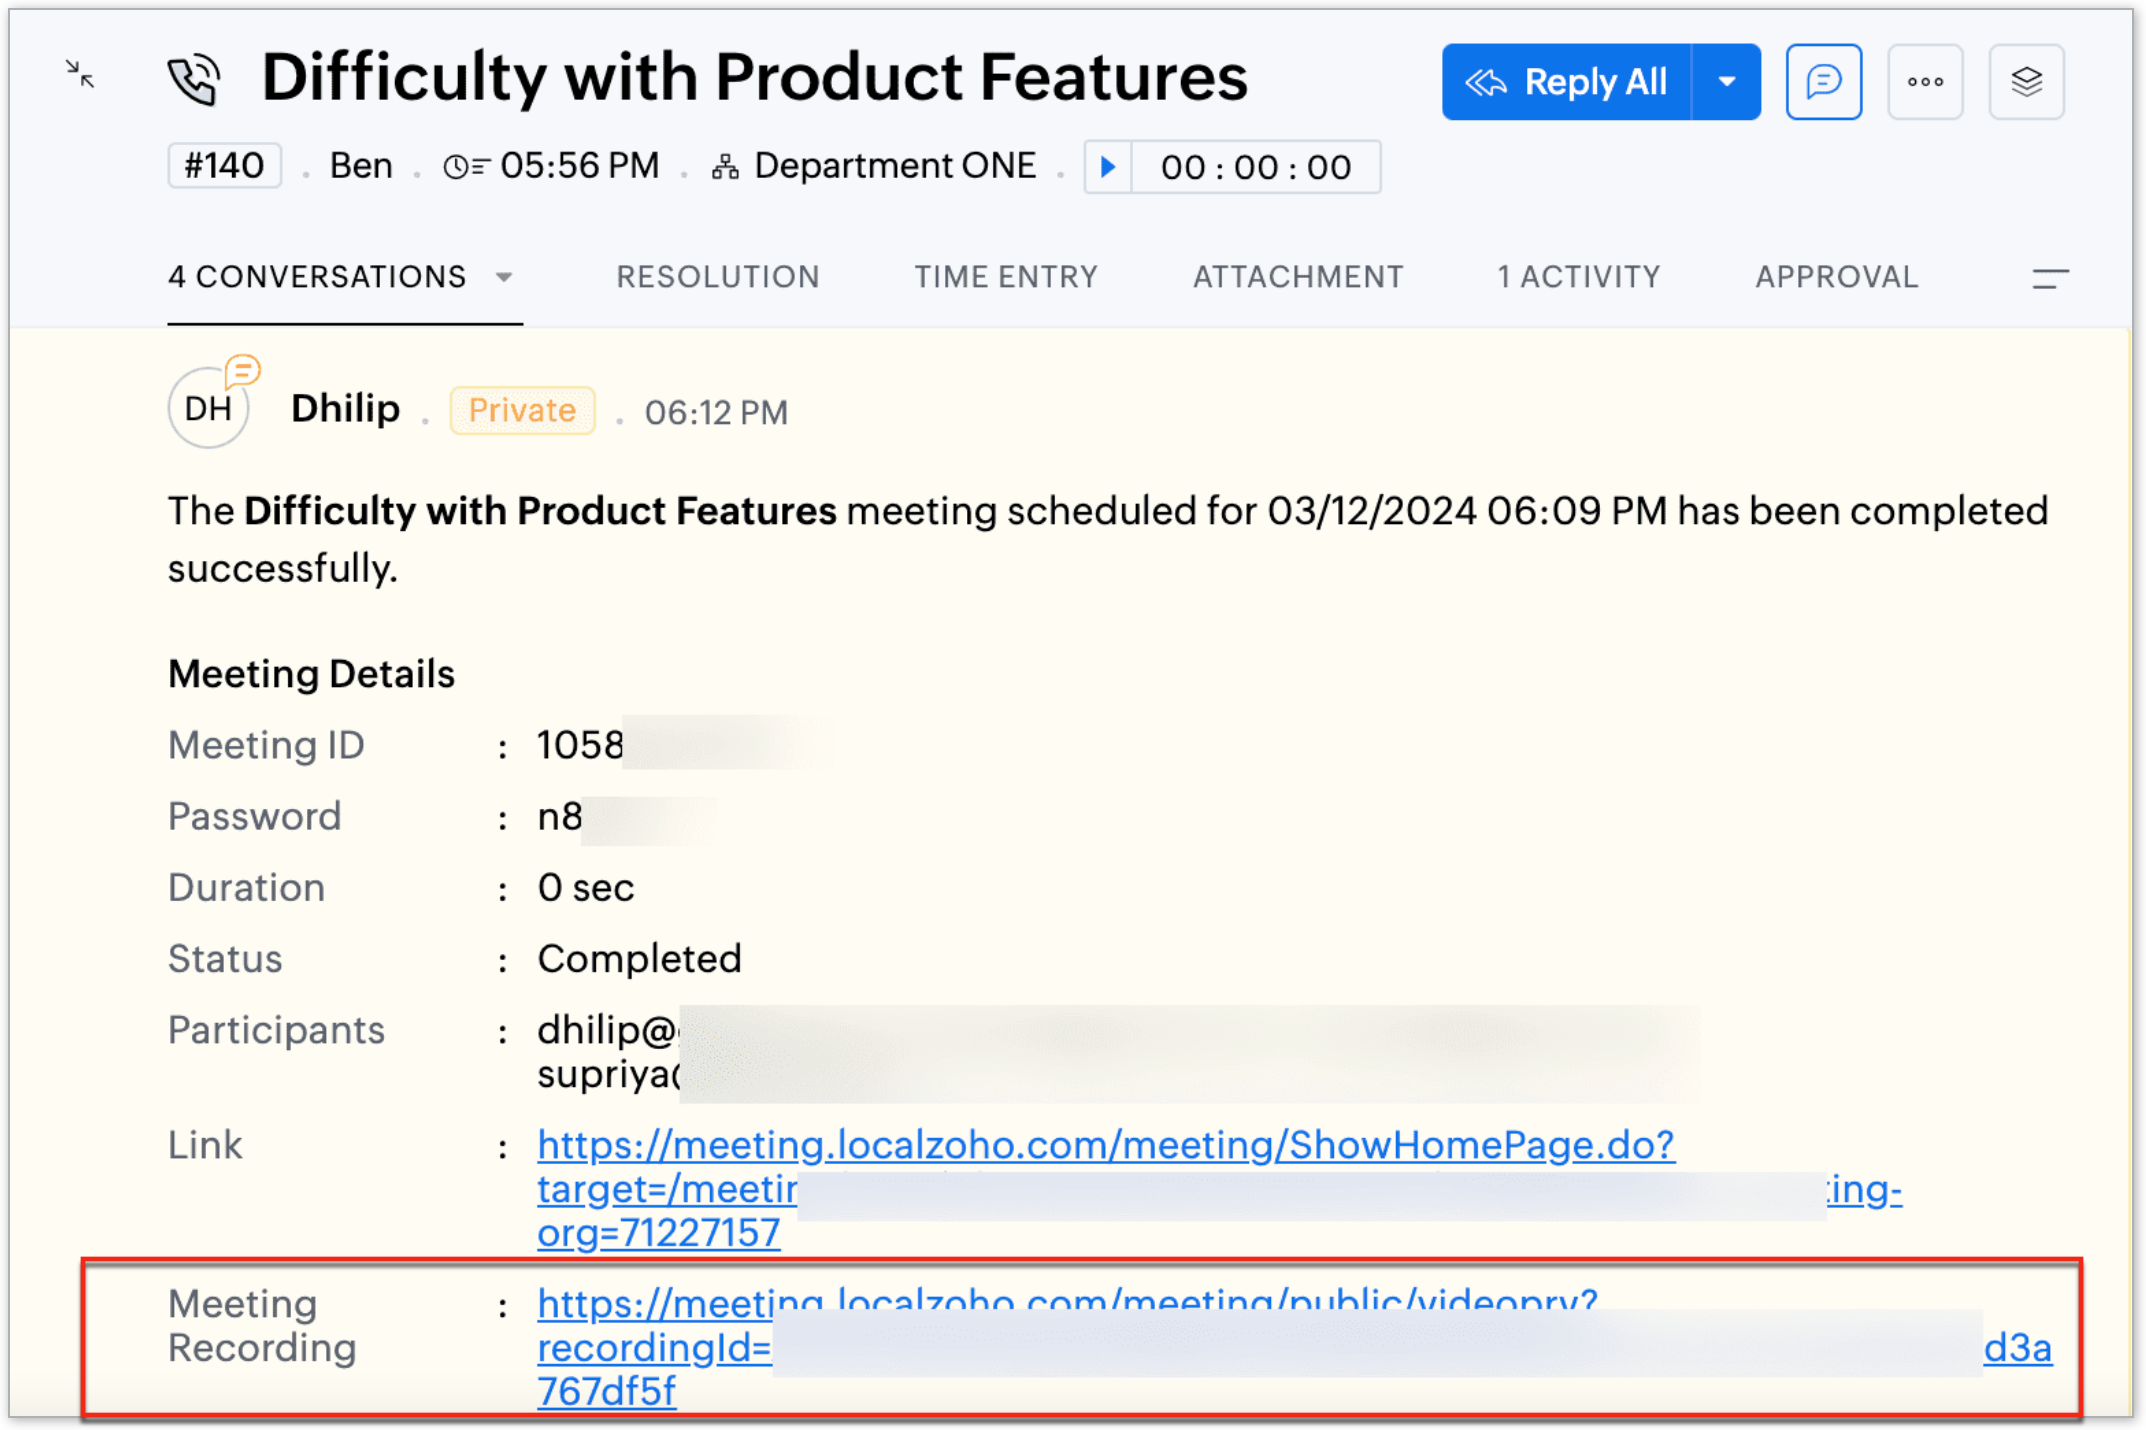Go to the Approval tab

[x=1836, y=277]
